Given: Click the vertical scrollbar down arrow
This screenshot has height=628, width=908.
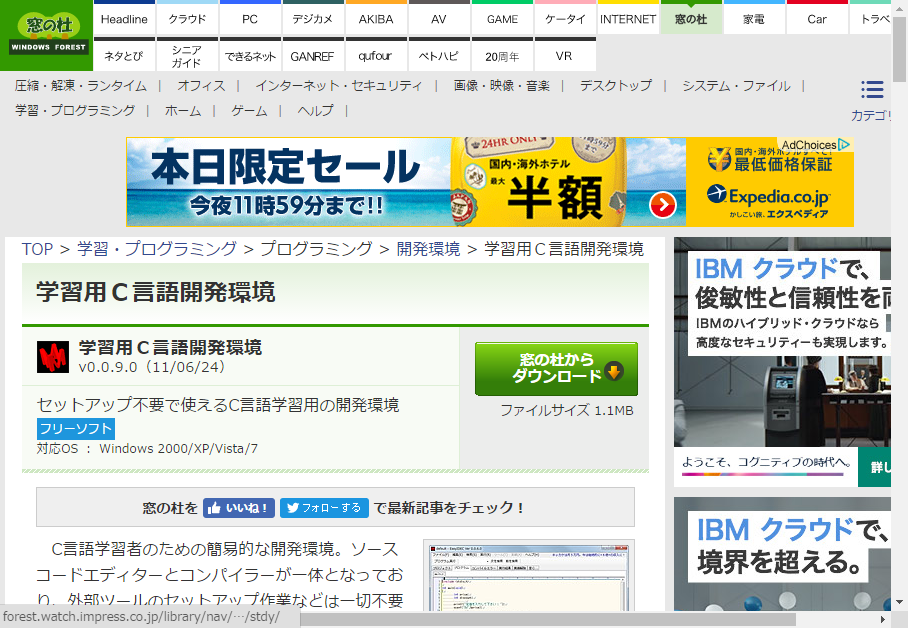Looking at the screenshot, I should 899,603.
